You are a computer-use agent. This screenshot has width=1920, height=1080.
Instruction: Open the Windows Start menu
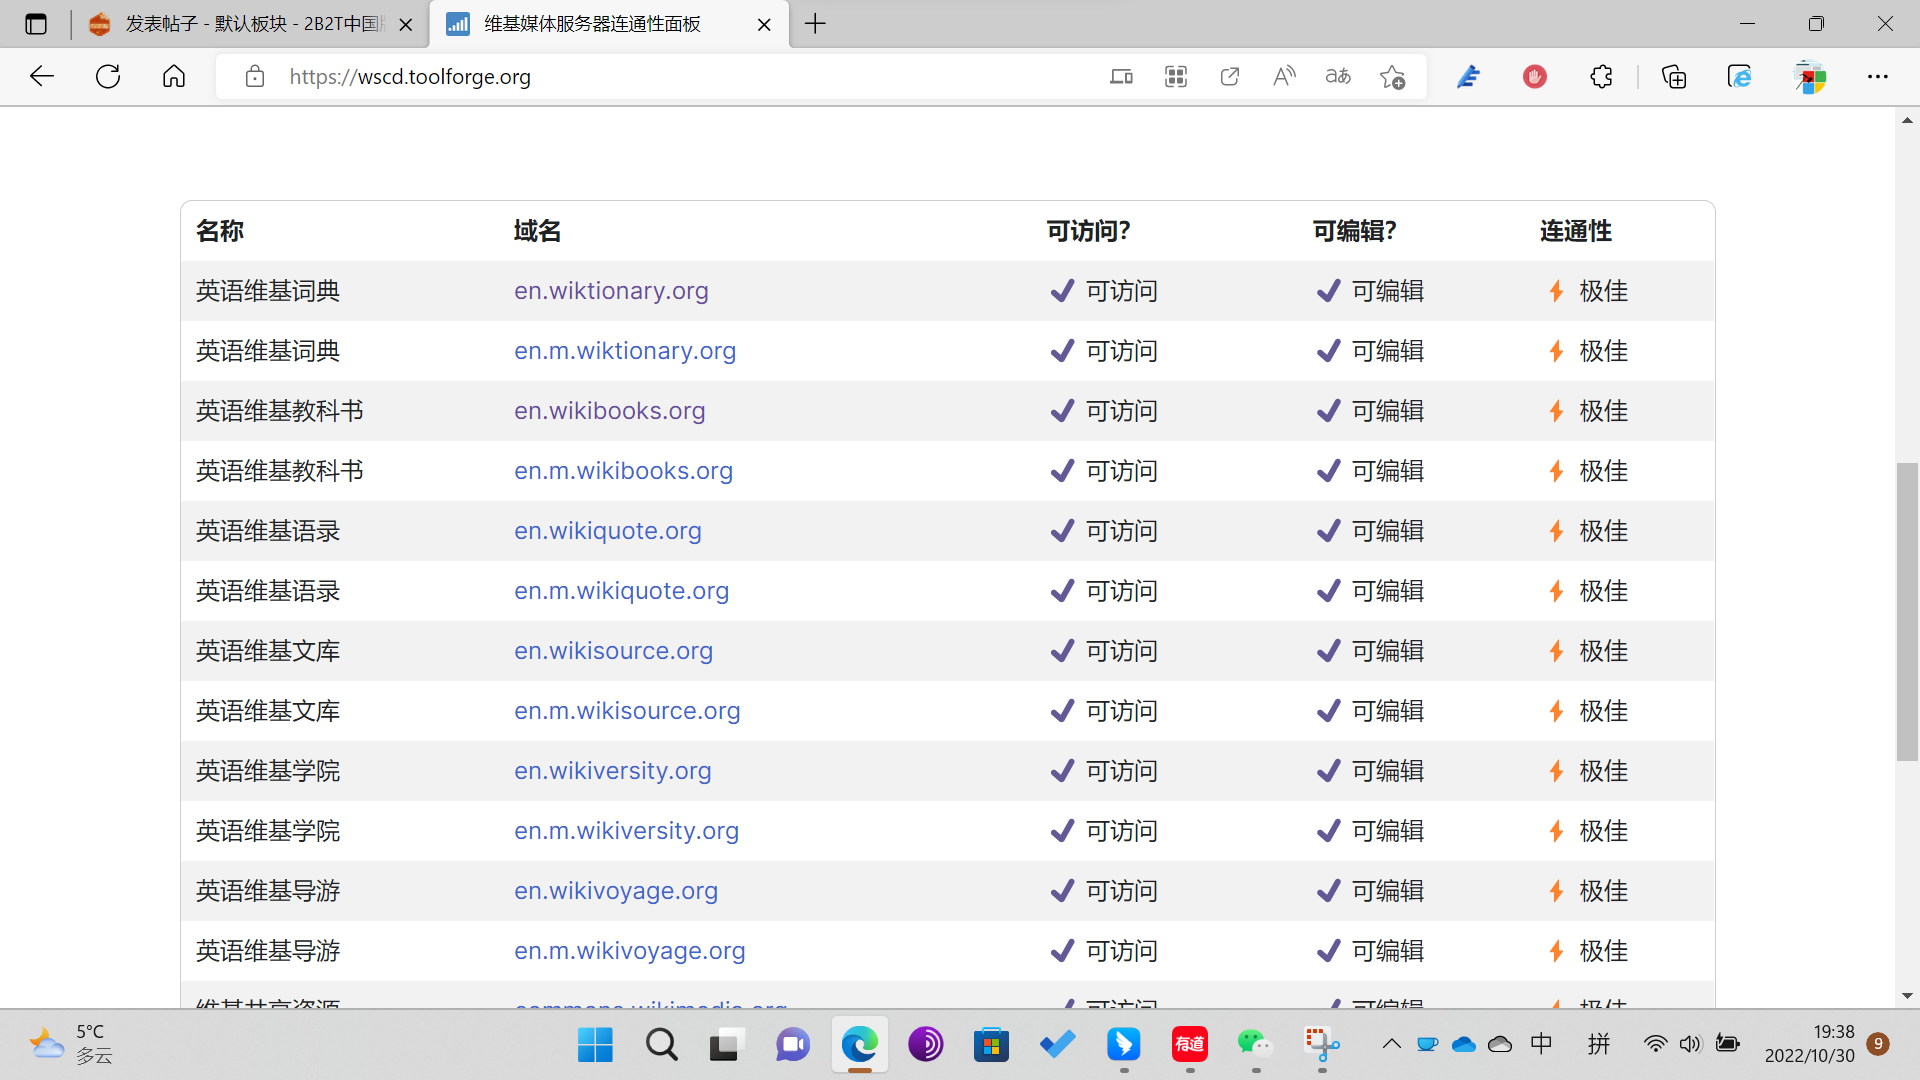point(595,1045)
